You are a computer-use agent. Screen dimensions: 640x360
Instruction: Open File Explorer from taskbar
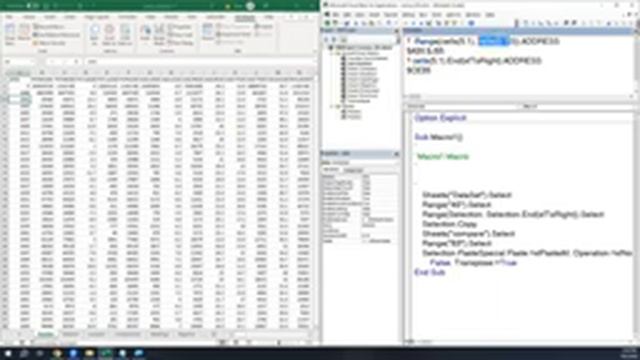pos(89,353)
